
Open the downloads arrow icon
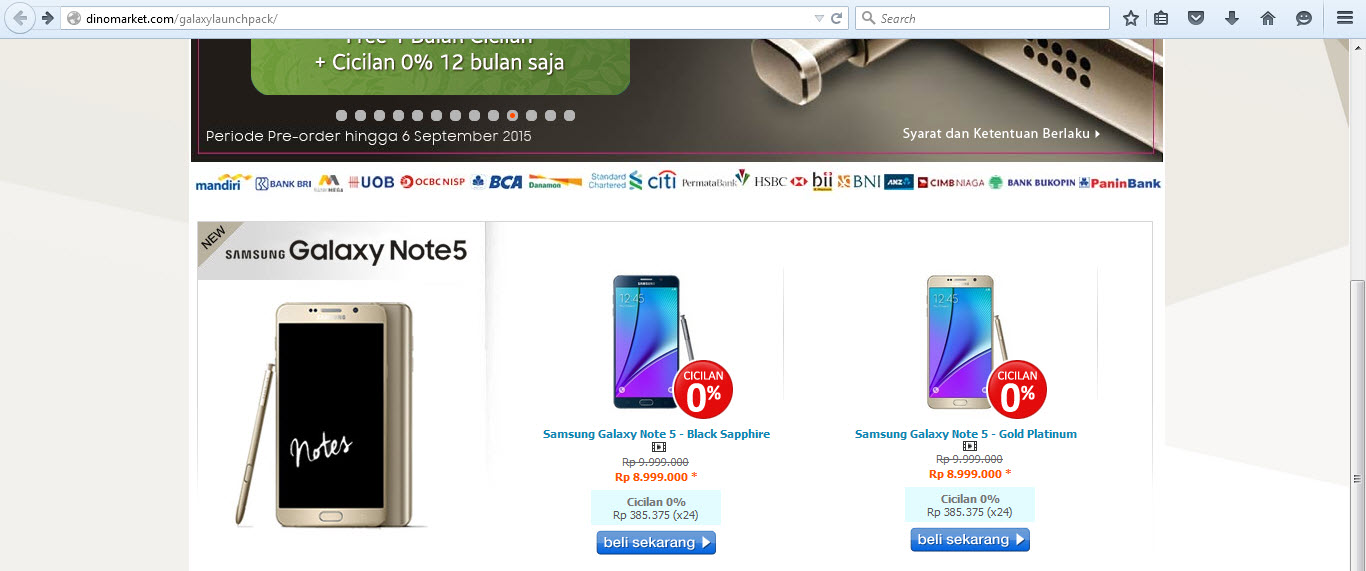click(x=1232, y=18)
